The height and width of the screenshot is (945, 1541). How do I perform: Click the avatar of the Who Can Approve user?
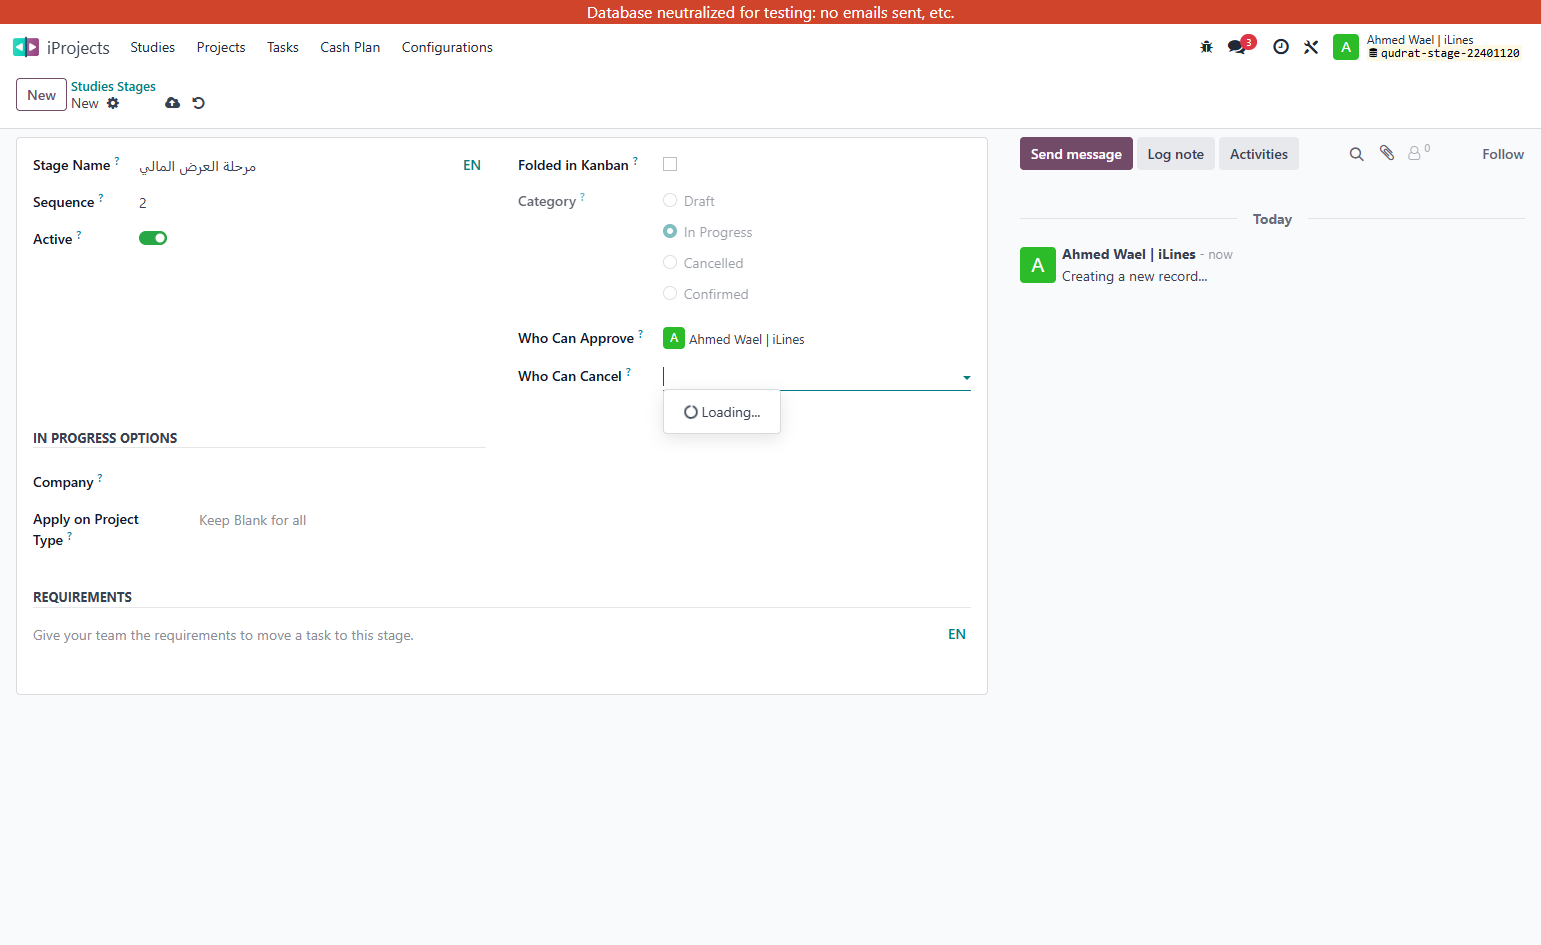(x=674, y=338)
